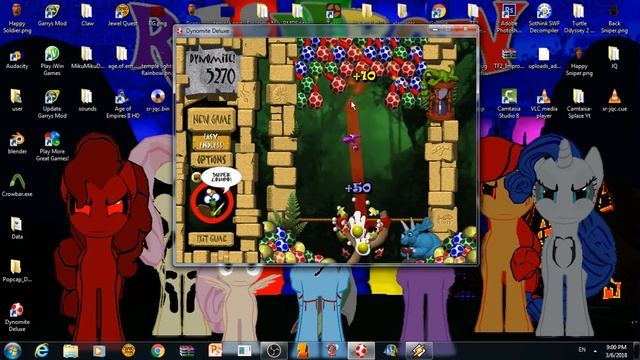
Task: Open the uploads_ad... document on desktop
Action: pos(544,58)
